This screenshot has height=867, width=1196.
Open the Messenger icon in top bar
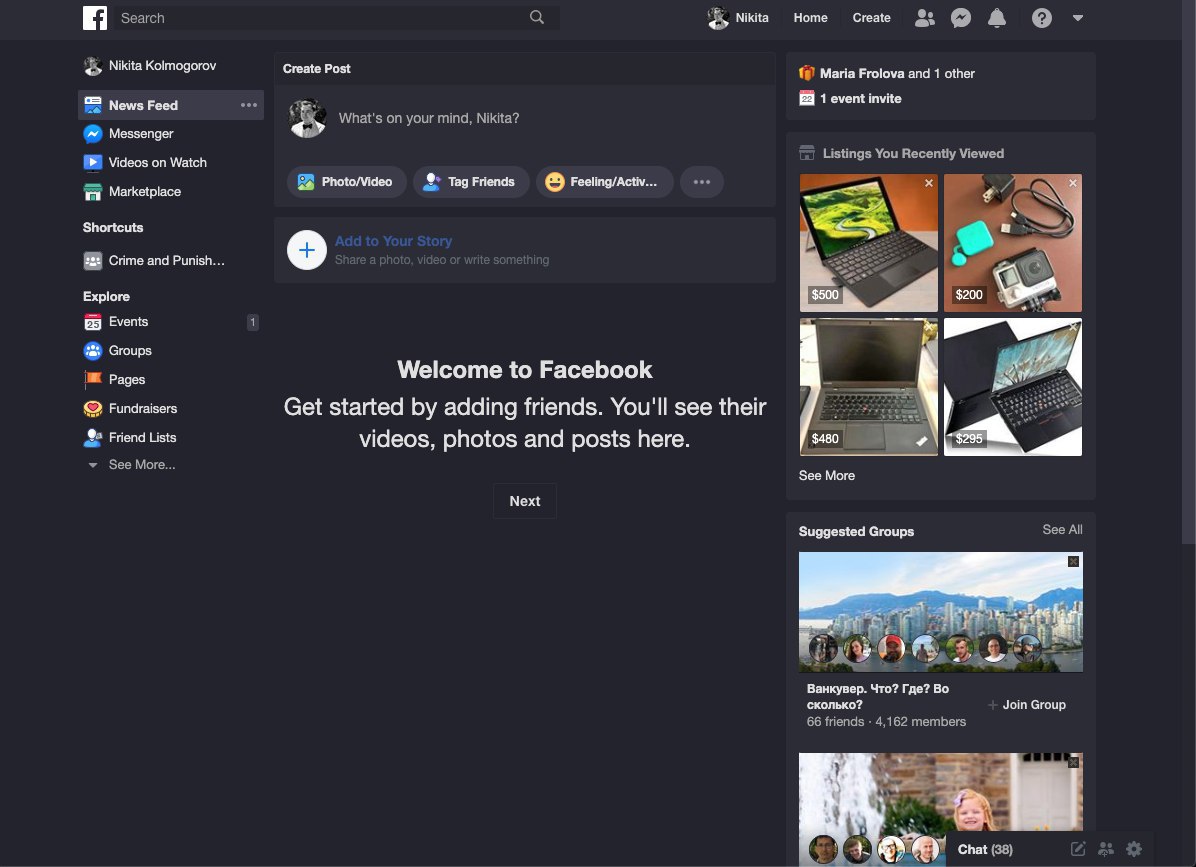[961, 18]
